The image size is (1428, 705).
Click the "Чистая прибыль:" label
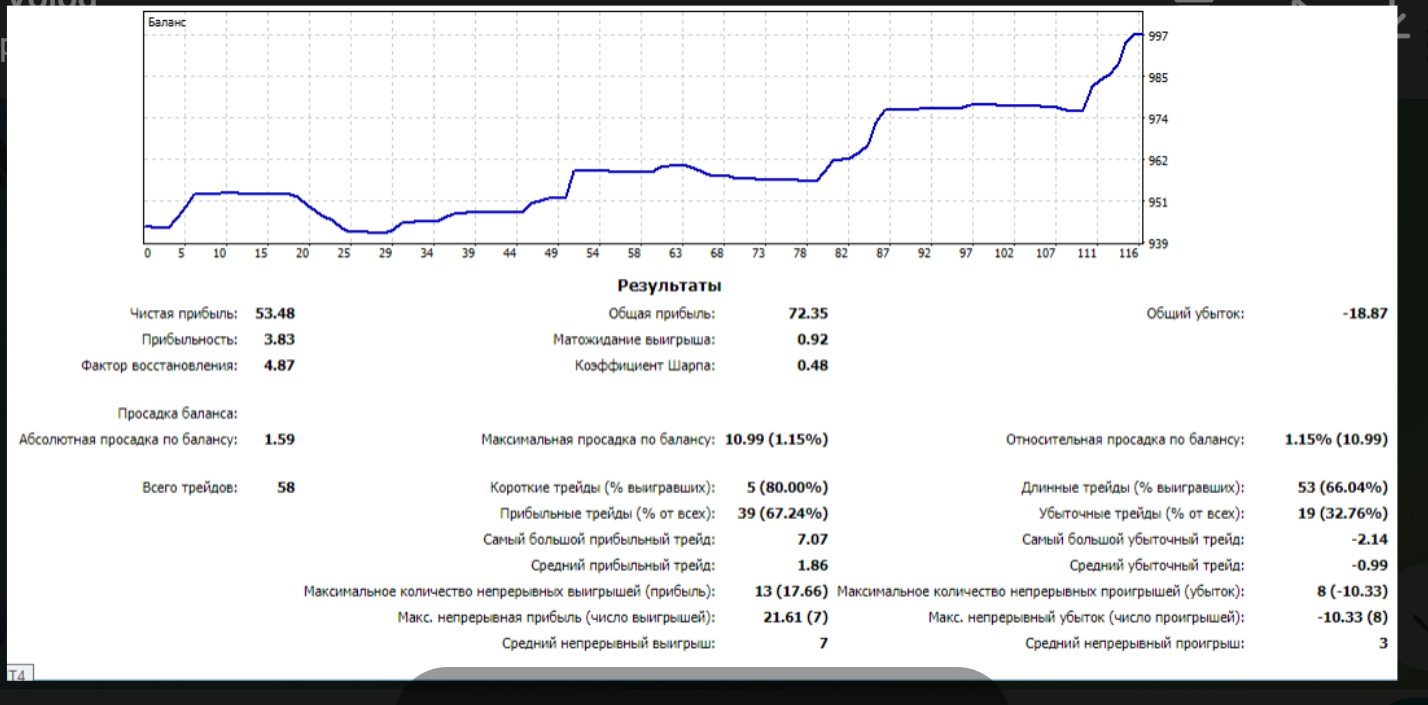pos(184,314)
